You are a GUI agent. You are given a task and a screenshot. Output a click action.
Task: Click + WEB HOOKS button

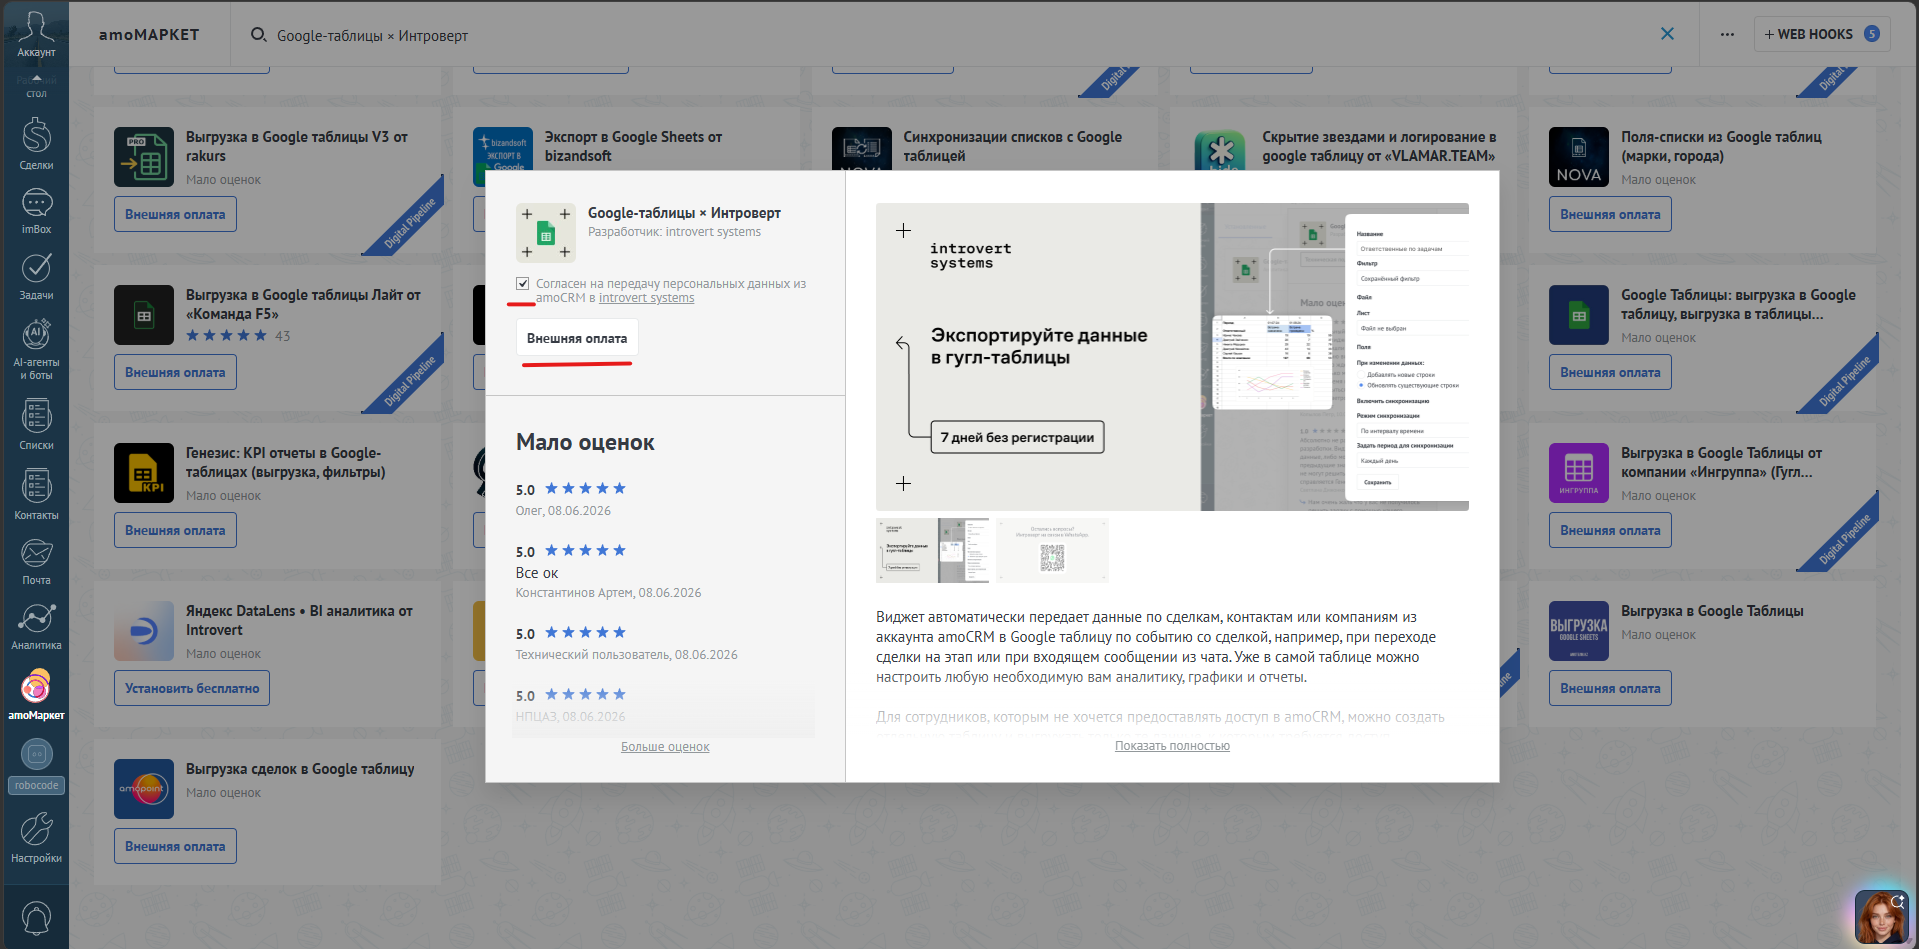[1821, 34]
